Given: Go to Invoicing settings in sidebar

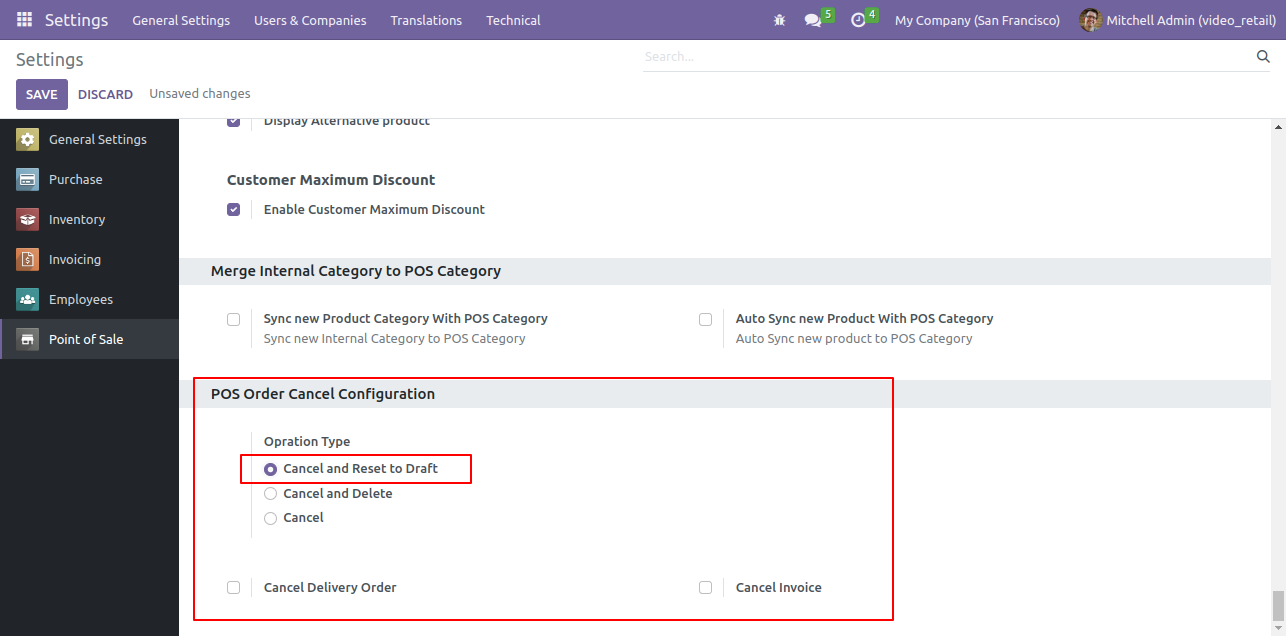Looking at the screenshot, I should [89, 259].
